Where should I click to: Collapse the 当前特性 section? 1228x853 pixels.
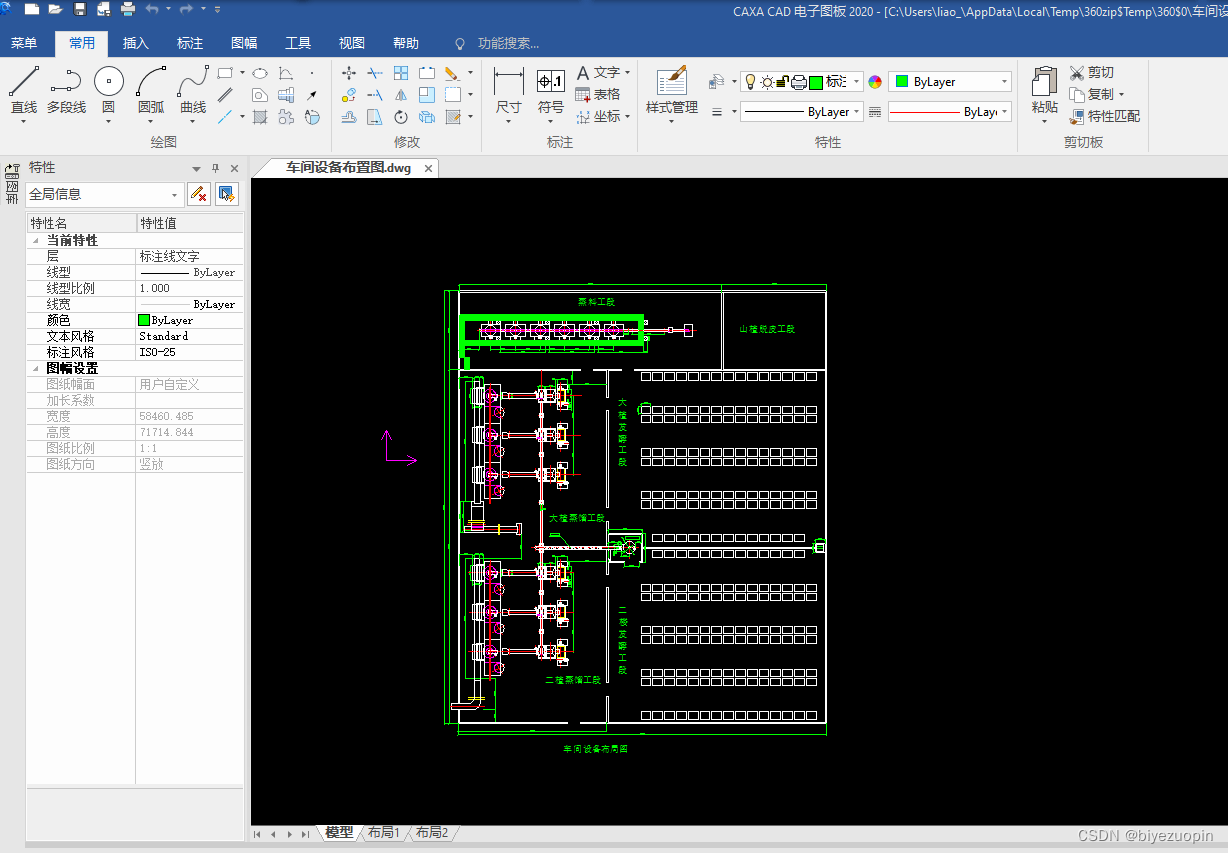(x=37, y=241)
